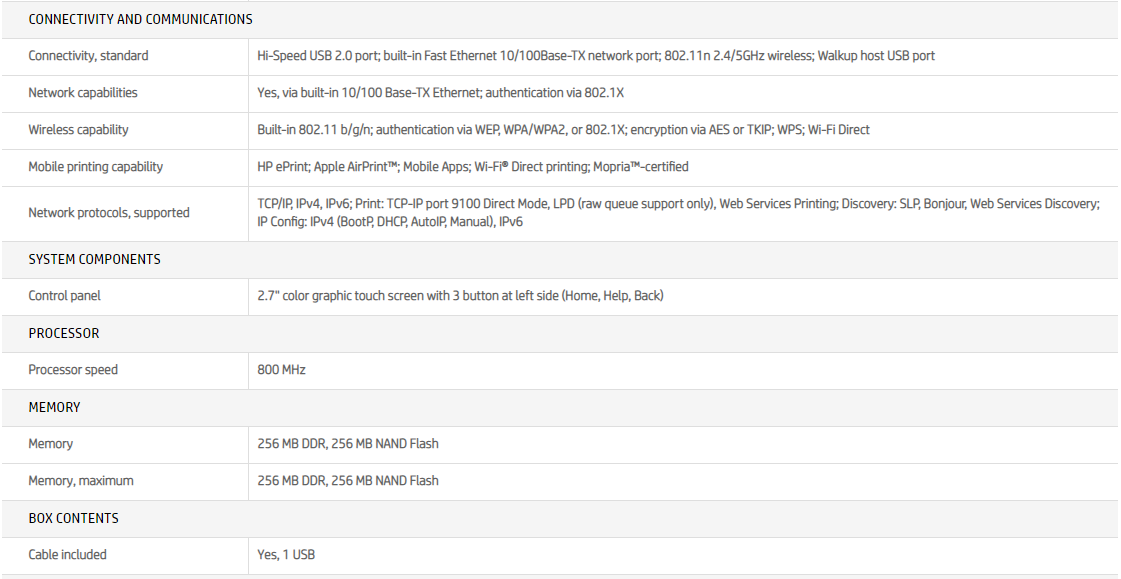This screenshot has width=1121, height=579.
Task: Click the "Network protocols, supported" label
Action: point(108,213)
